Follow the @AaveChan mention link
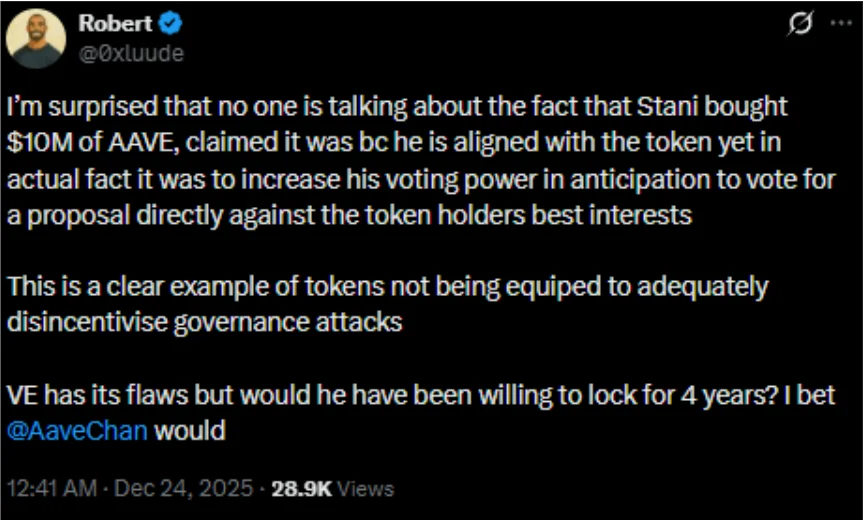This screenshot has width=863, height=520. (77, 431)
